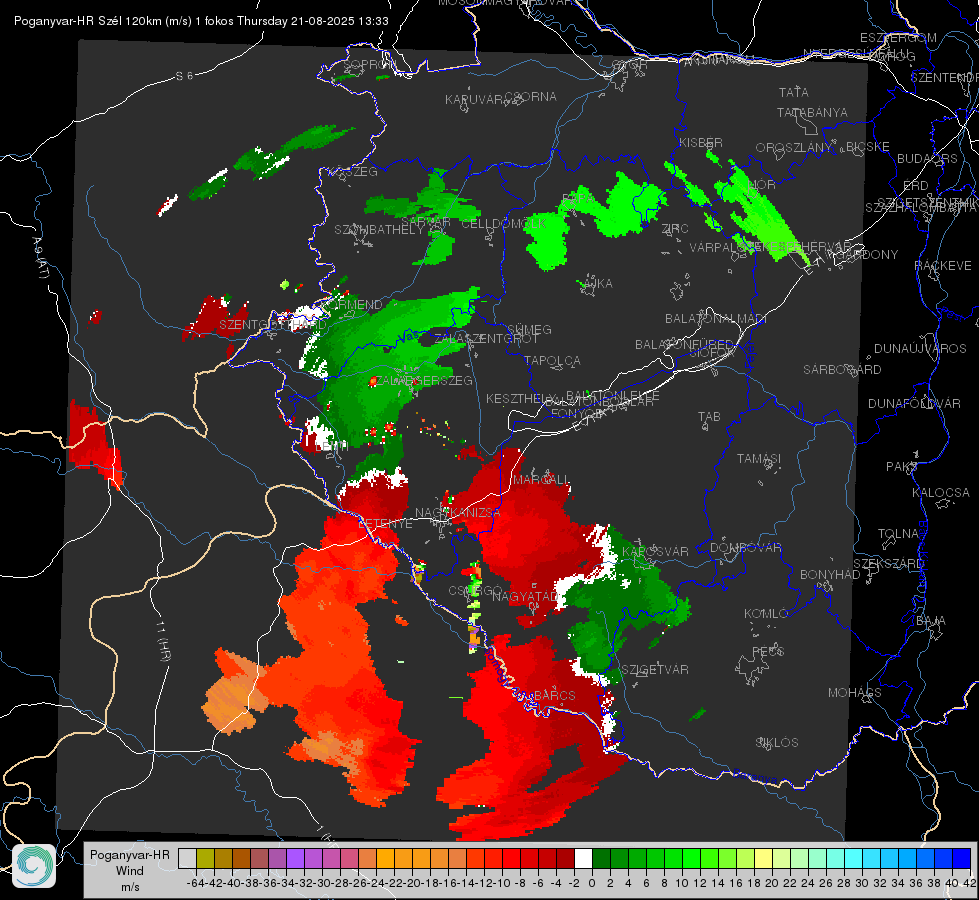979x900 pixels.
Task: Click the SÜMEG city label
Action: [529, 329]
